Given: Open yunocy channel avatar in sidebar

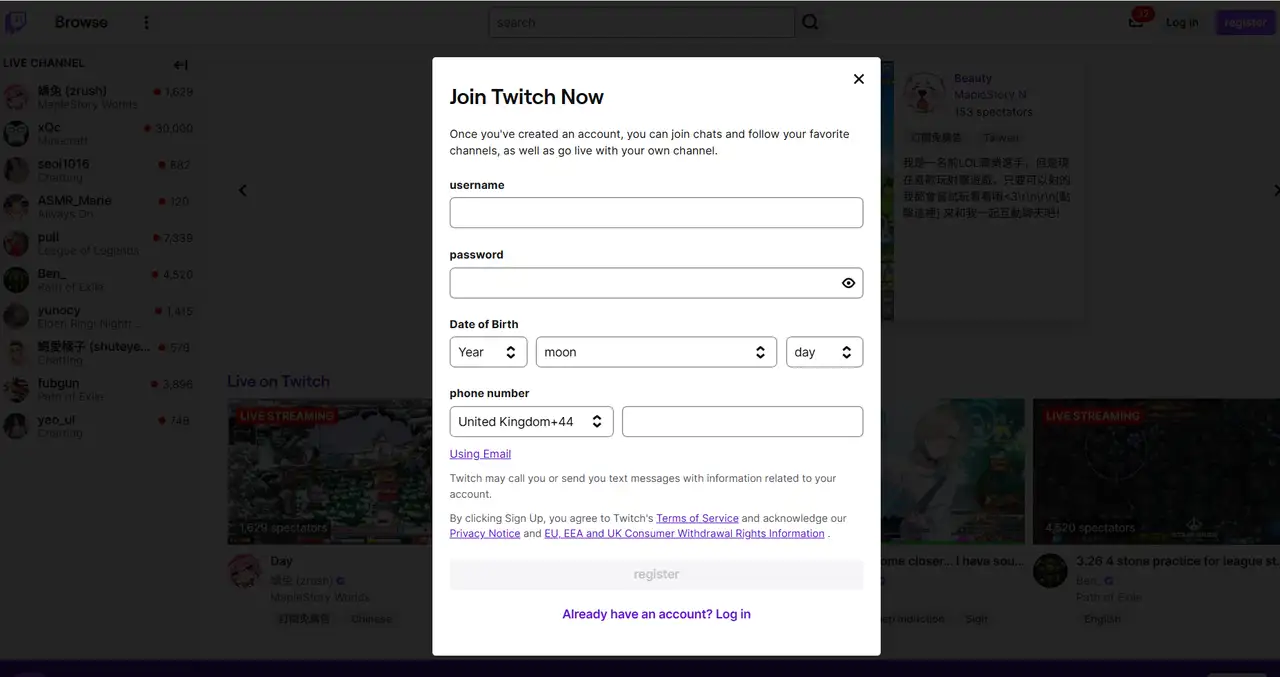Looking at the screenshot, I should 16,317.
